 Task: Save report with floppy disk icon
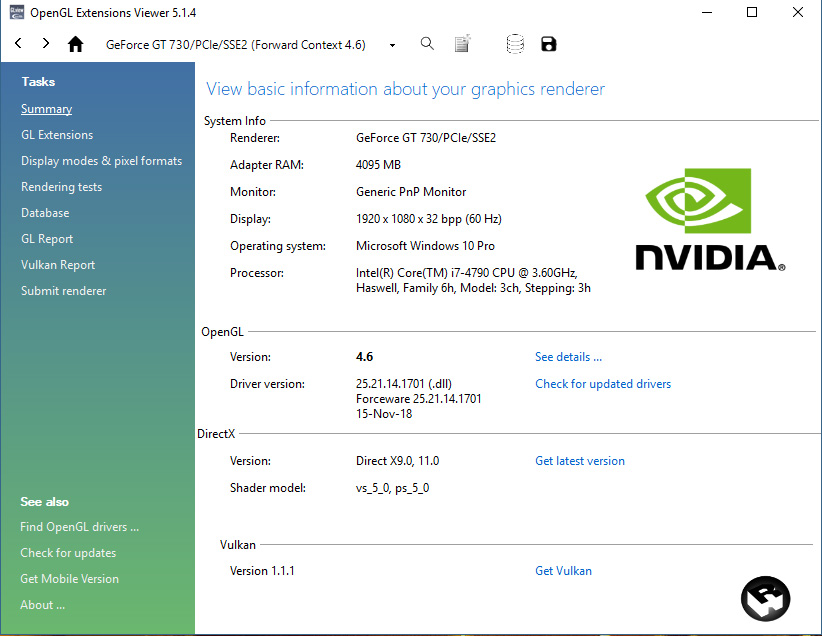[x=548, y=44]
